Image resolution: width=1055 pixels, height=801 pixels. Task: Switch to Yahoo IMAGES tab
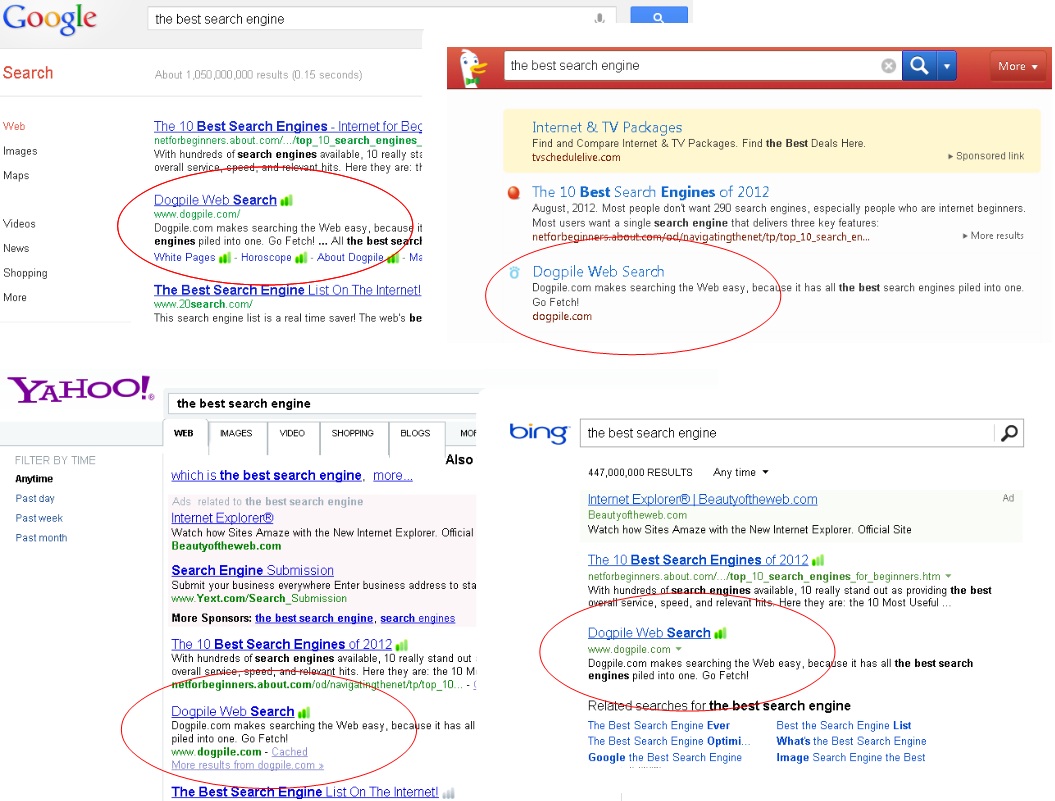click(236, 433)
